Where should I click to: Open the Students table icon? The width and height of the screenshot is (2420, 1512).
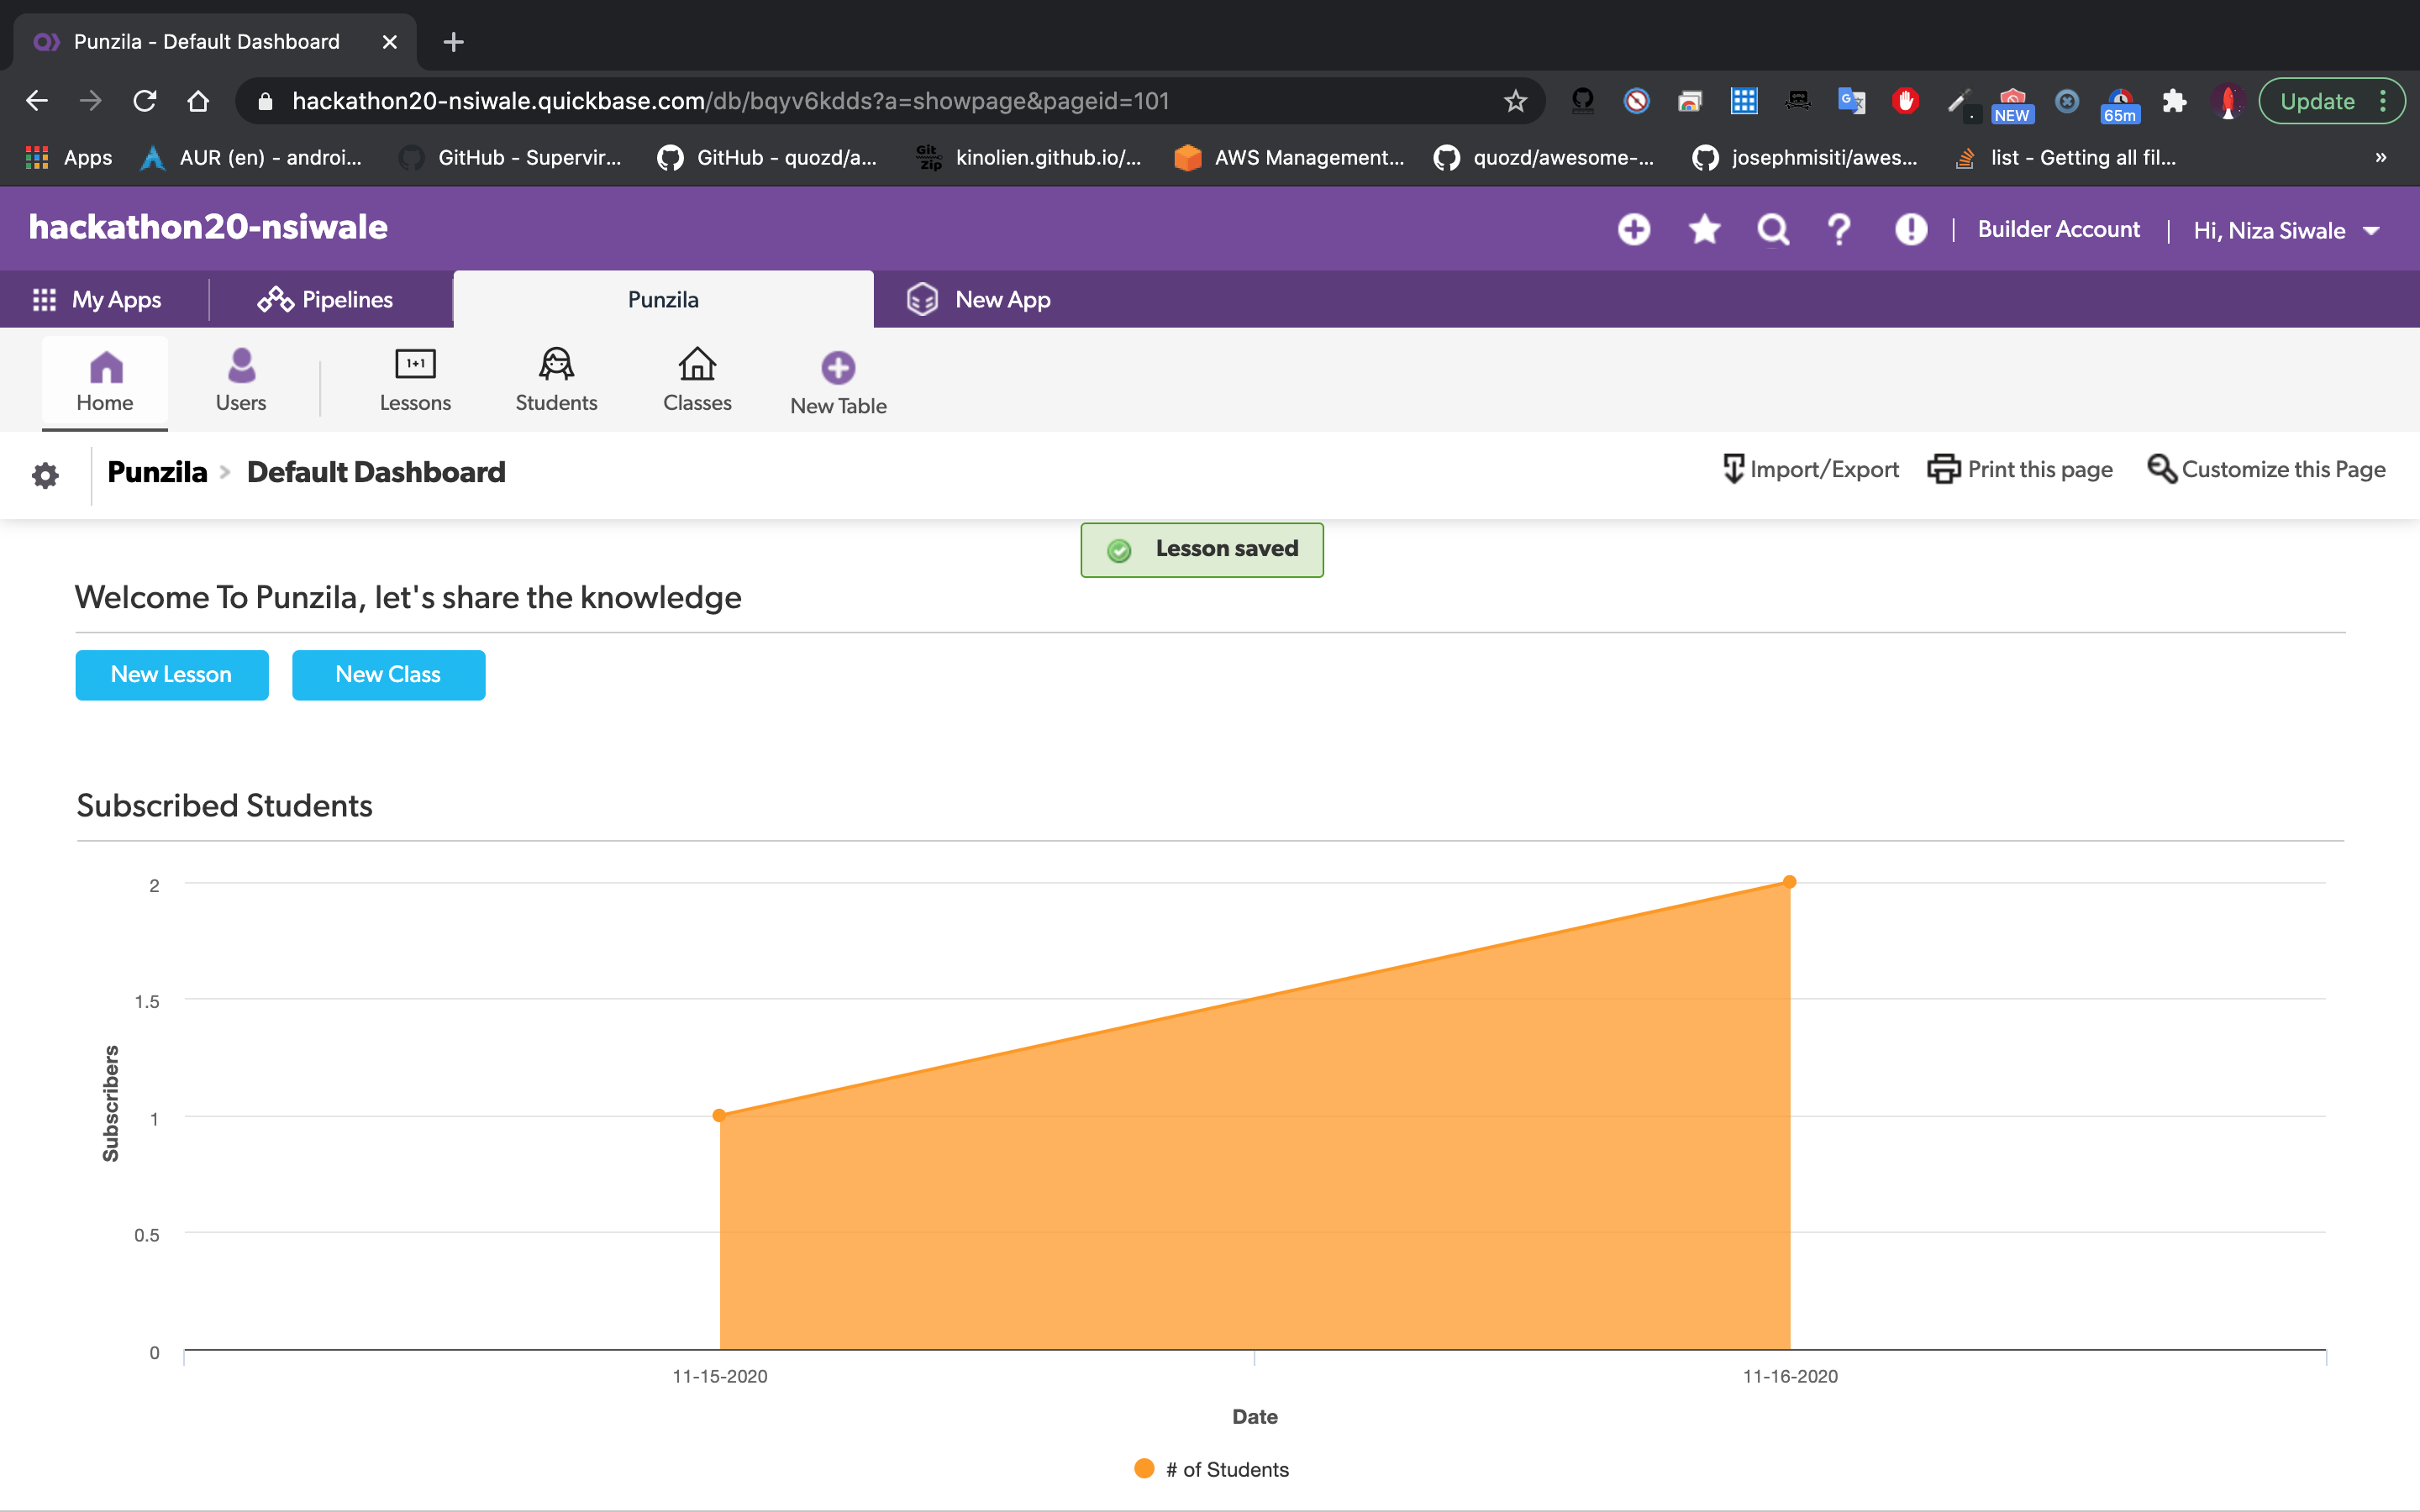pyautogui.click(x=556, y=365)
